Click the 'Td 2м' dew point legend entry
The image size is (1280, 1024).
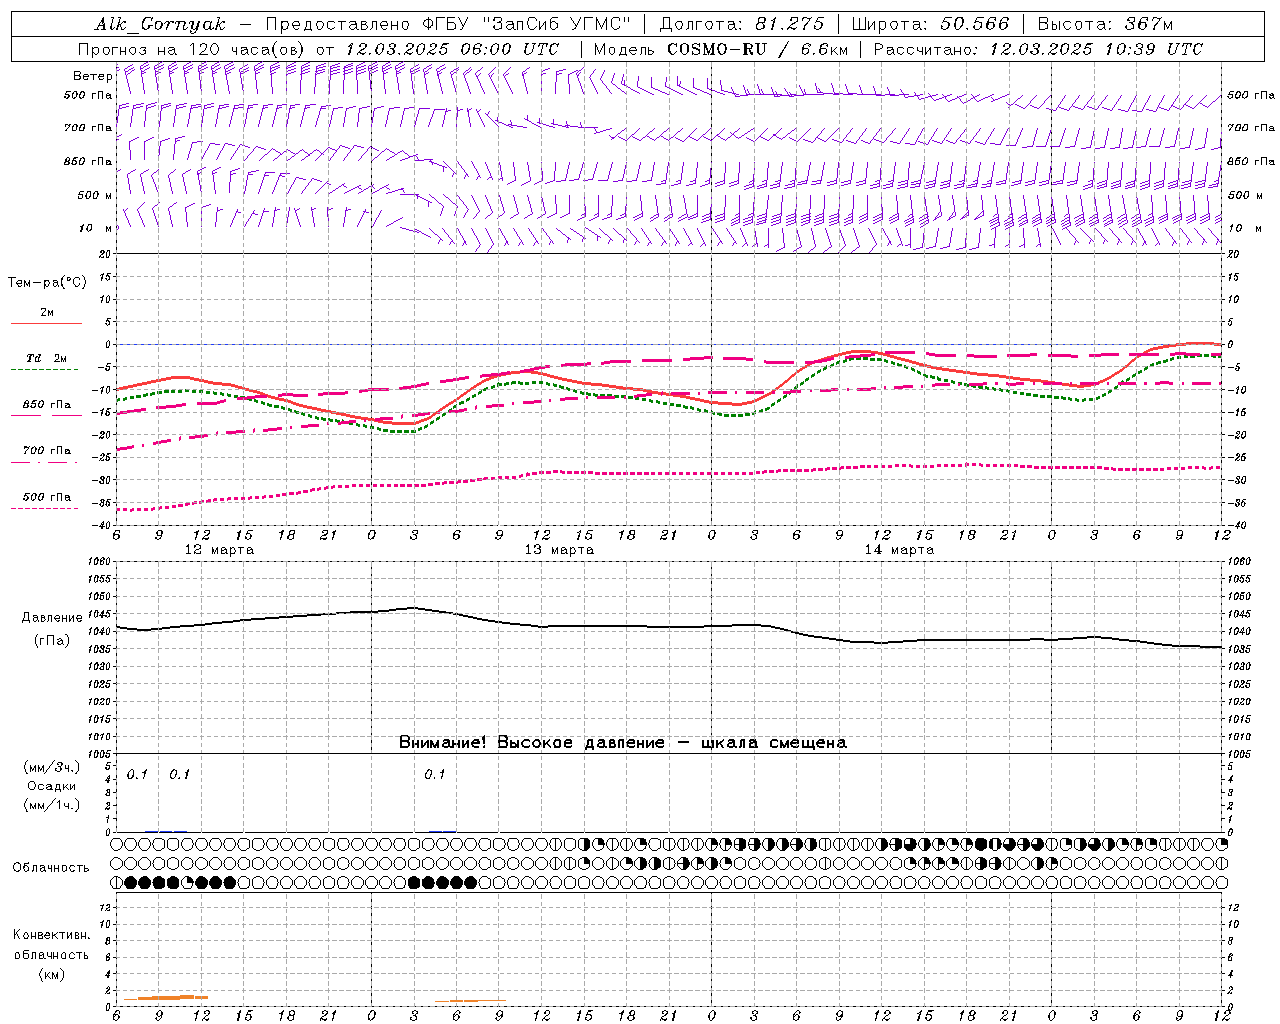(46, 358)
